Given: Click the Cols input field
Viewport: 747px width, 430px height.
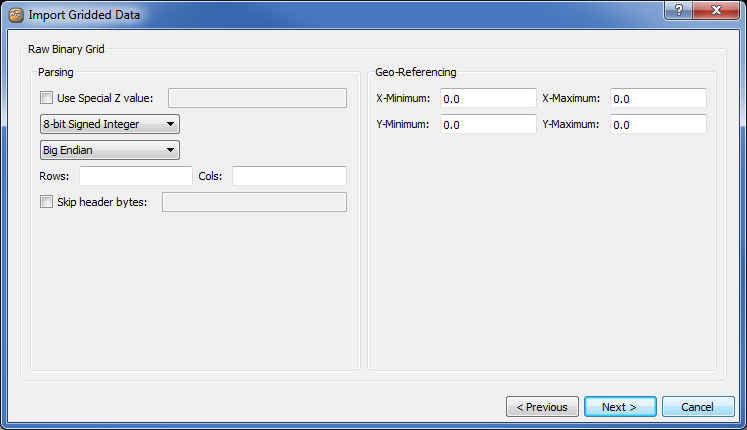Looking at the screenshot, I should 289,176.
